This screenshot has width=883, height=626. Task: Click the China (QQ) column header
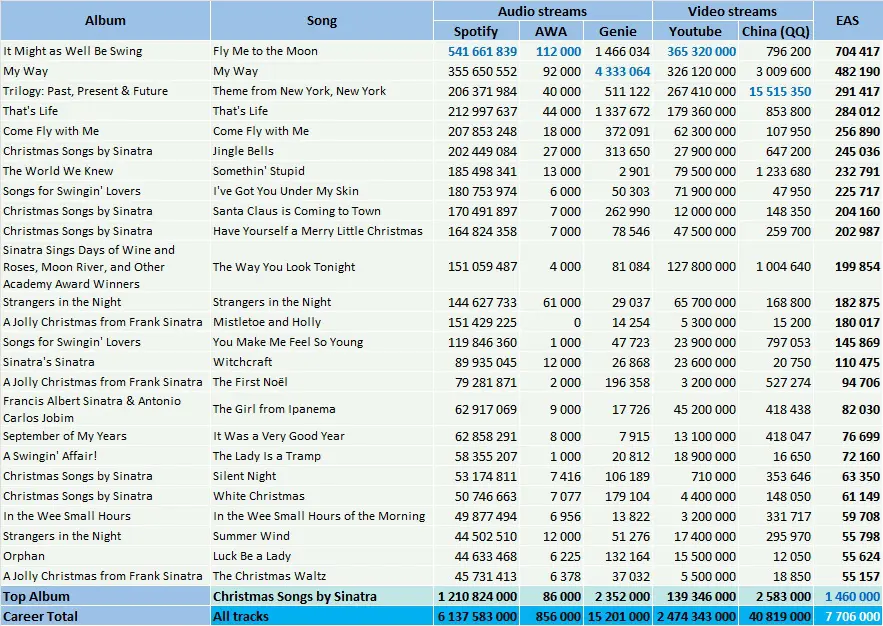775,32
